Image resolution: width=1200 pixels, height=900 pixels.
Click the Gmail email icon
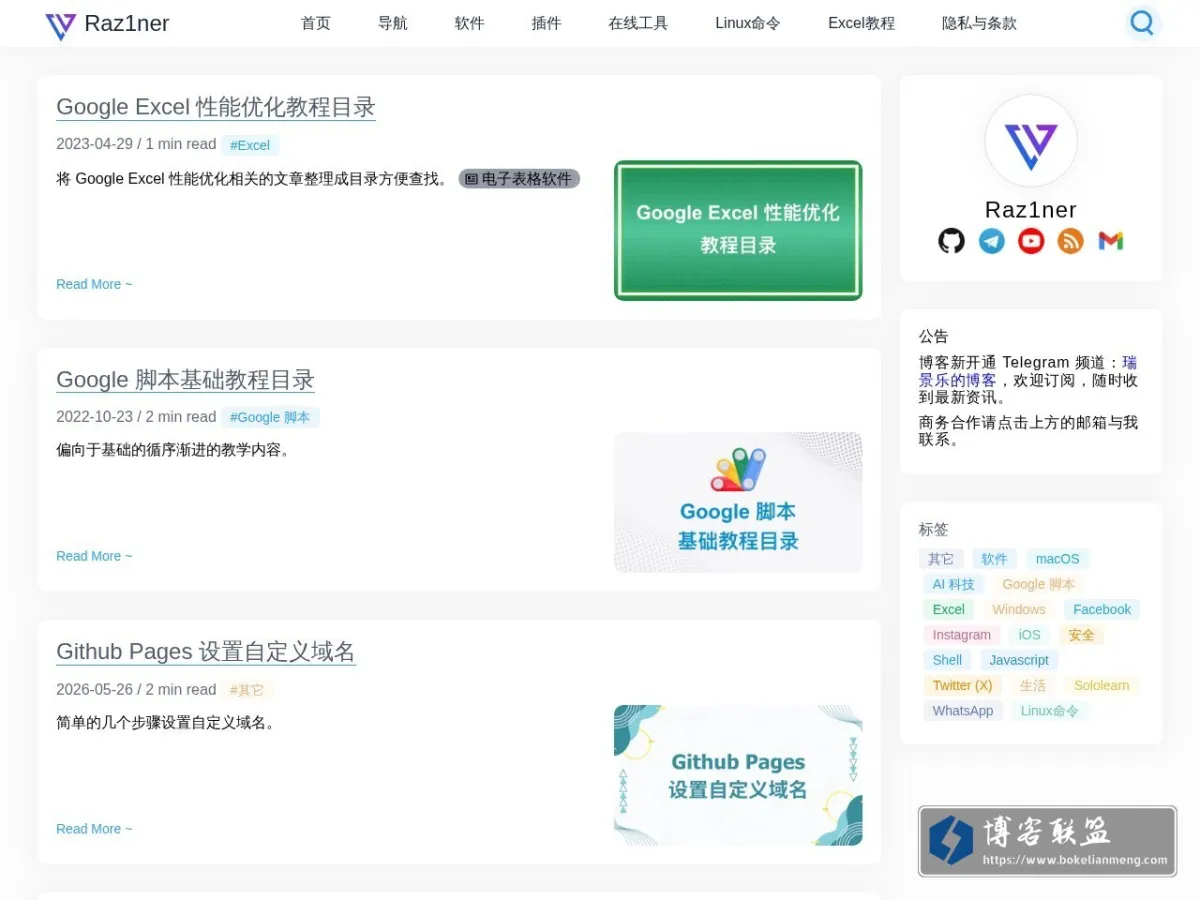point(1111,241)
